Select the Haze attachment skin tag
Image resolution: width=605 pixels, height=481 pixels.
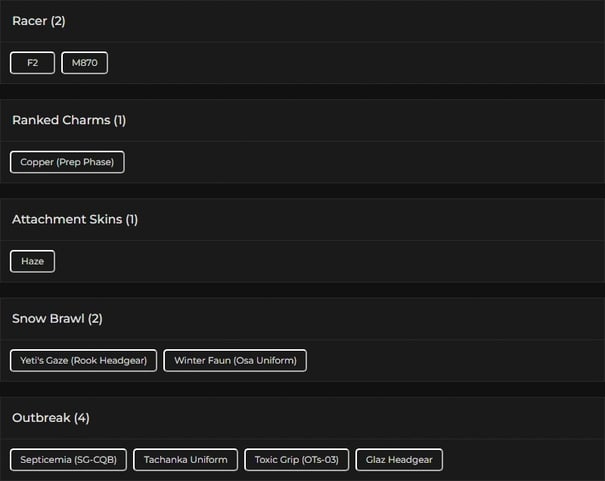(x=32, y=261)
